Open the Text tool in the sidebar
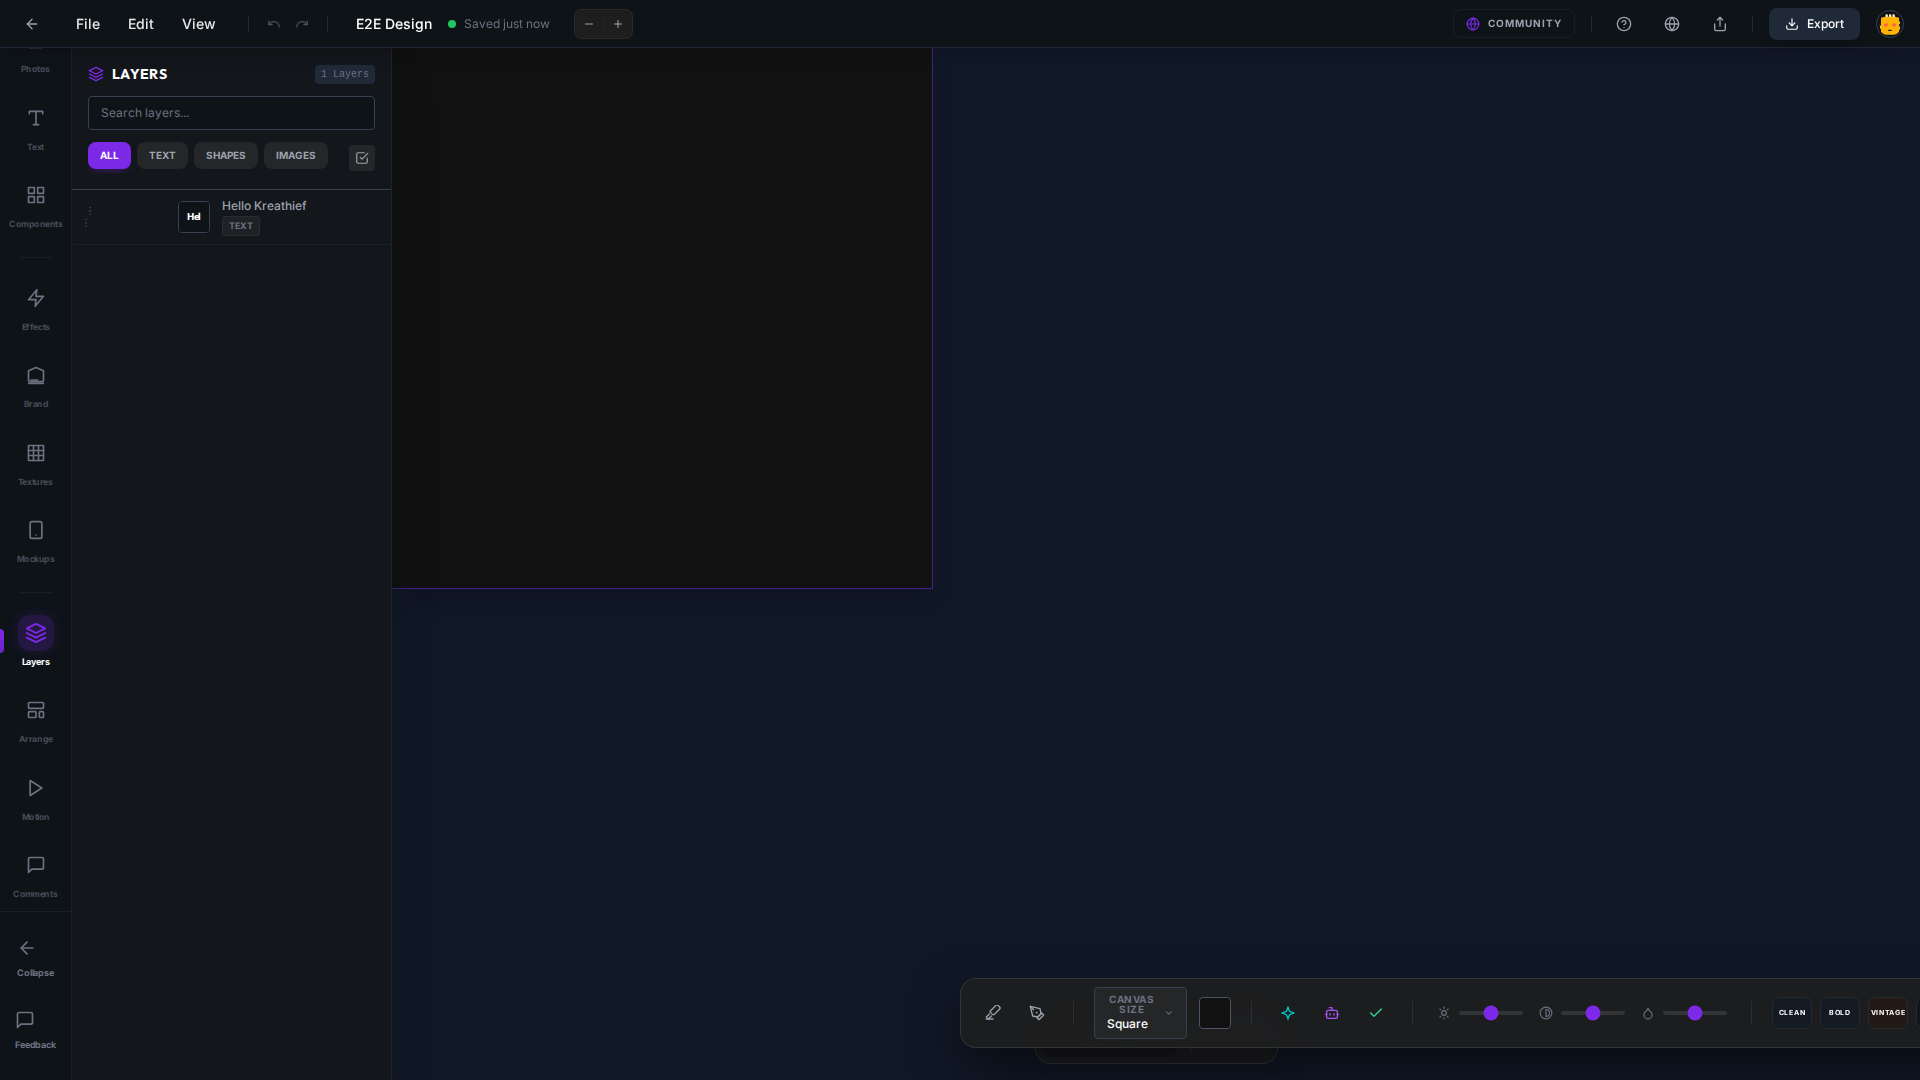Screen dimensions: 1920x1080 35,130
